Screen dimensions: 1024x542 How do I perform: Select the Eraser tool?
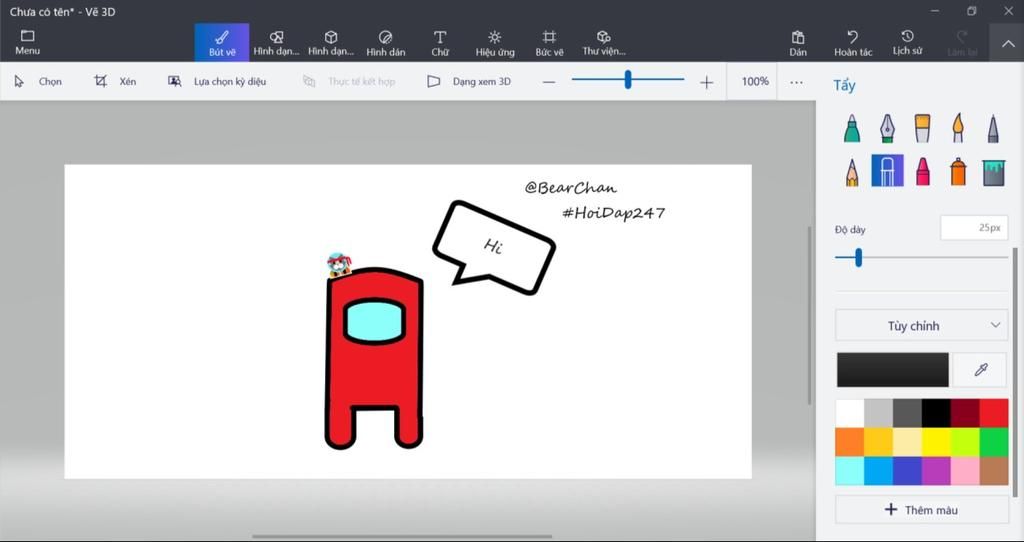point(888,171)
